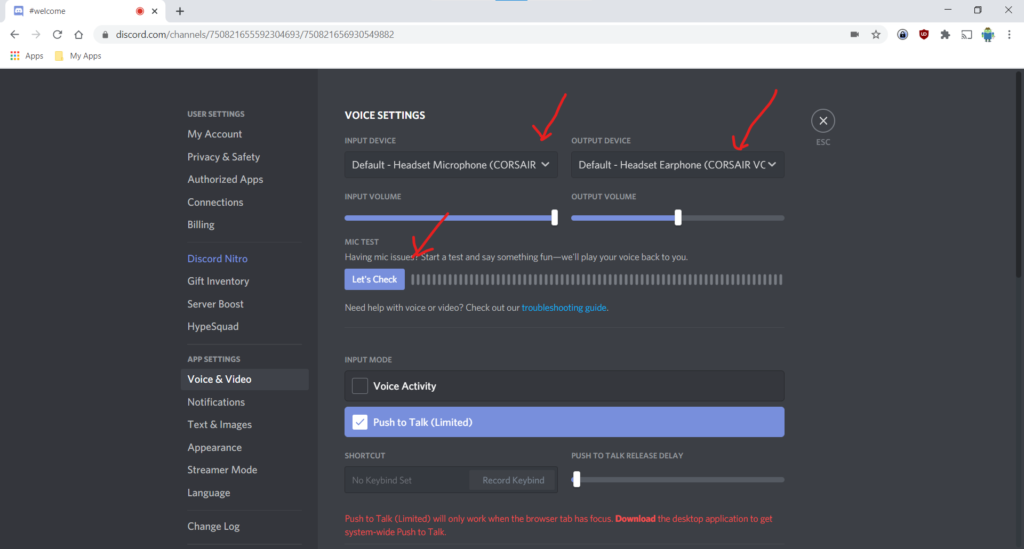
Task: Toggle Push to Talk (Limited) checkbox
Action: [360, 422]
